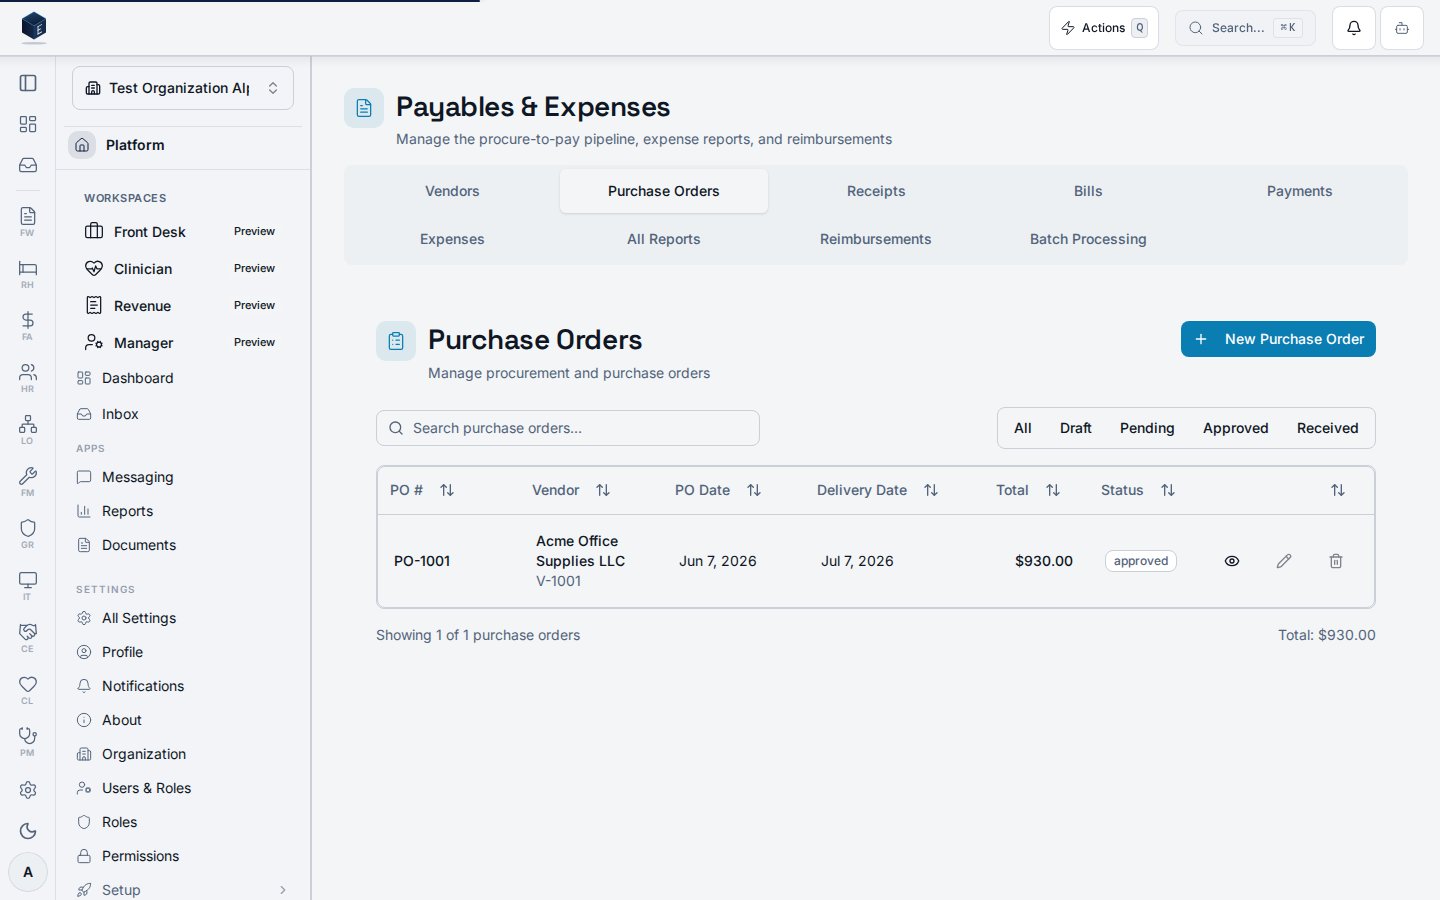Open Clinician workspace

(181, 269)
